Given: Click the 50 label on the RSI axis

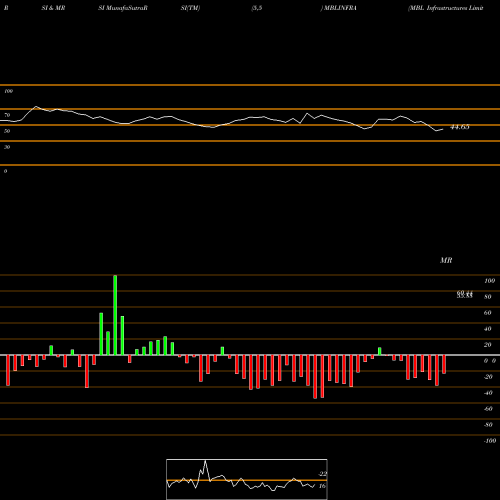Looking at the screenshot, I should click(7, 131).
